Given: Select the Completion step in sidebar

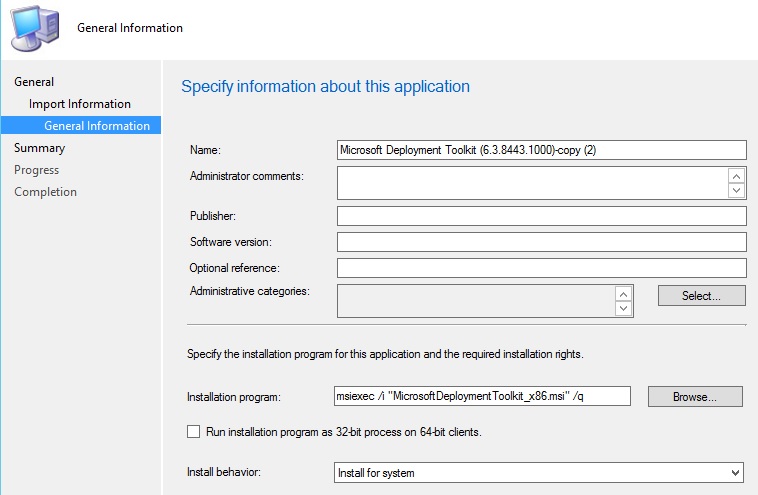Looking at the screenshot, I should coord(45,192).
